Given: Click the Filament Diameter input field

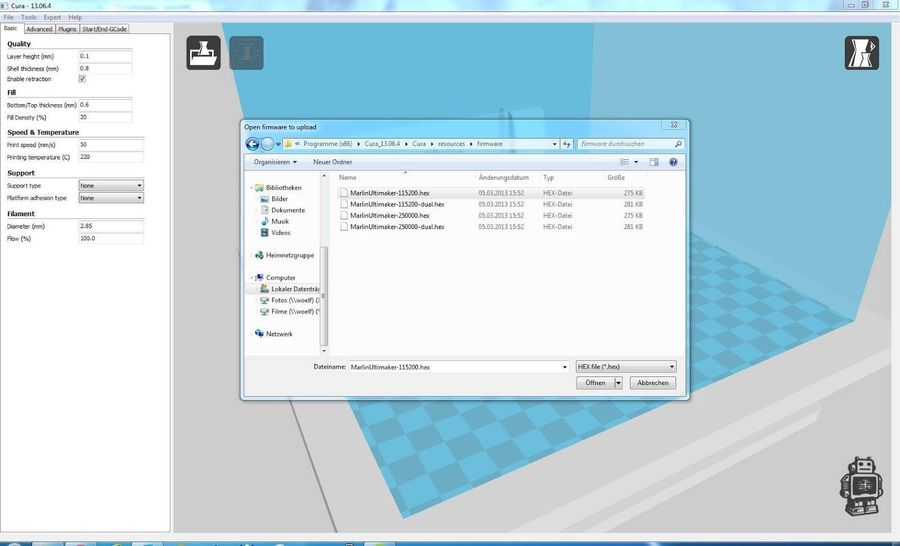Looking at the screenshot, I should (111, 226).
